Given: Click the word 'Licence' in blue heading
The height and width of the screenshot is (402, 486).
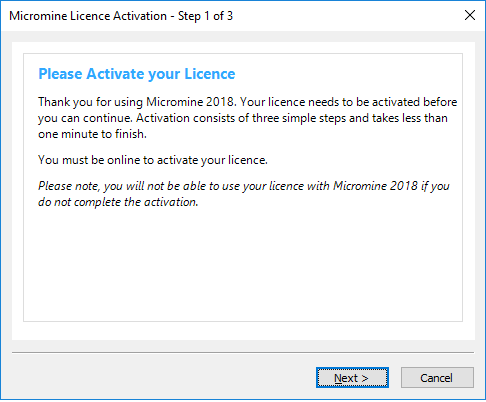Looking at the screenshot, I should (210, 74).
